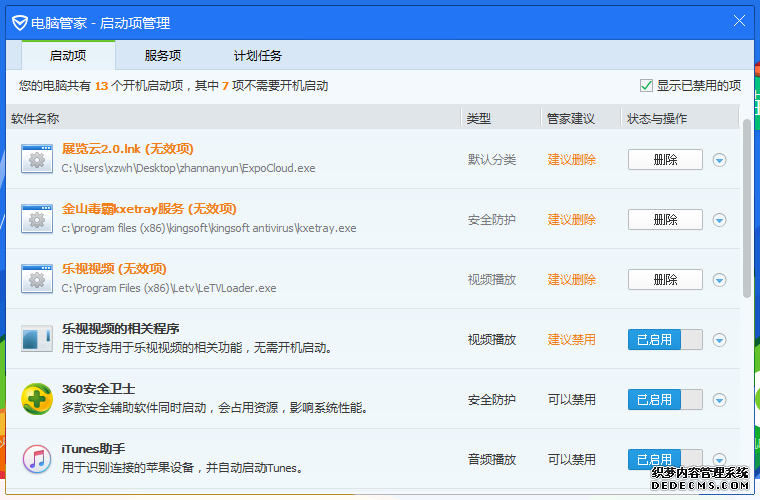Click the kxetray.exe file path text
Viewport: 760px width, 500px height.
pos(209,228)
